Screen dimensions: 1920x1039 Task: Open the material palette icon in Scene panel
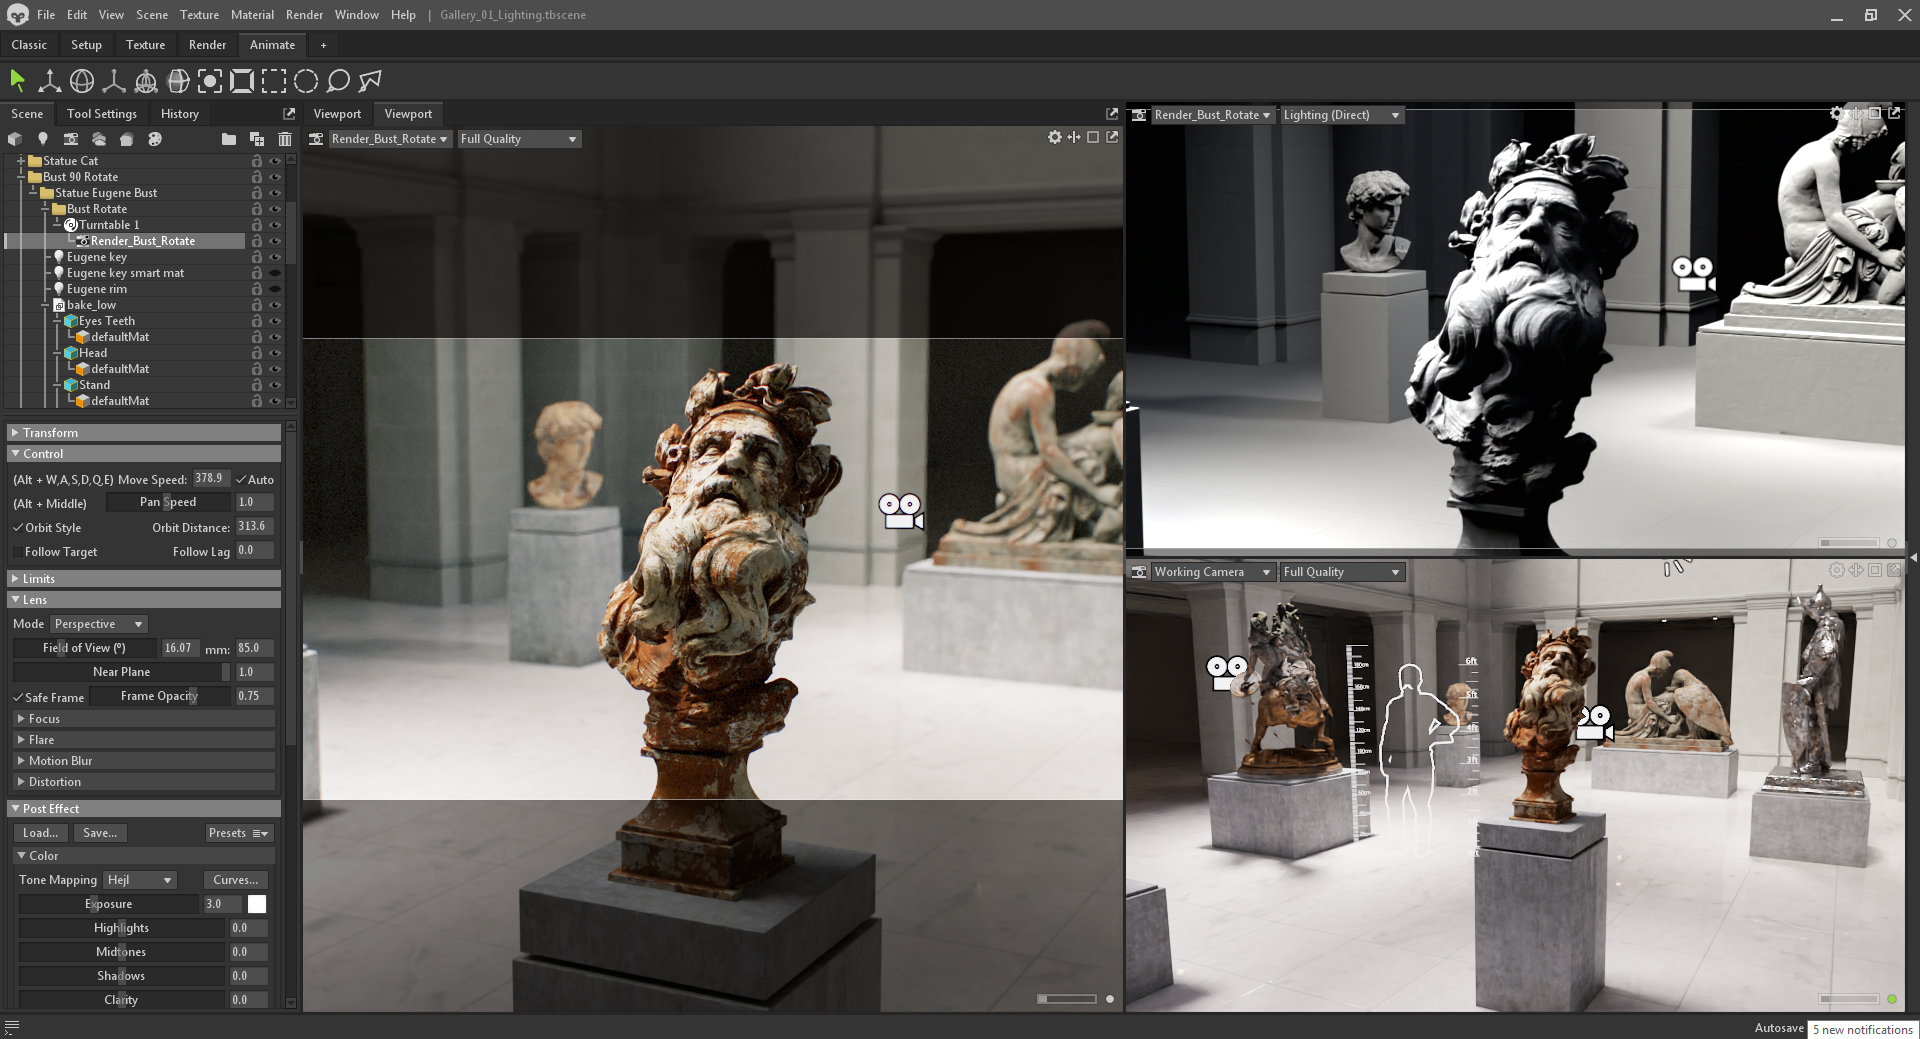[155, 139]
